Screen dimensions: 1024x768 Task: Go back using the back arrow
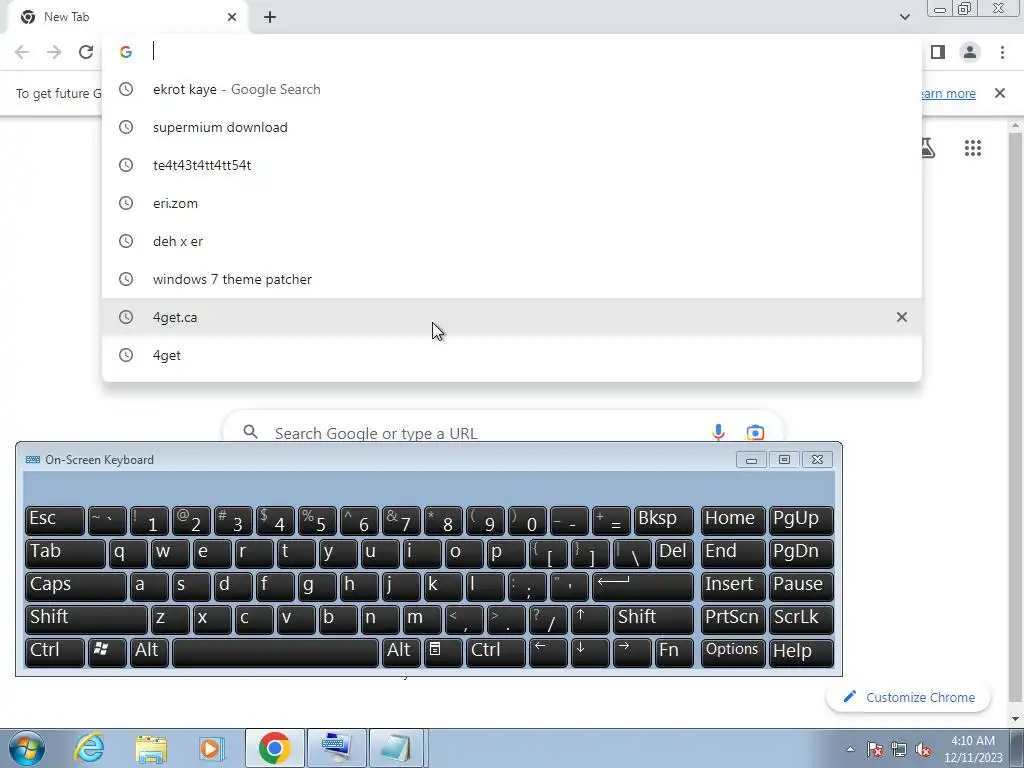(x=22, y=52)
